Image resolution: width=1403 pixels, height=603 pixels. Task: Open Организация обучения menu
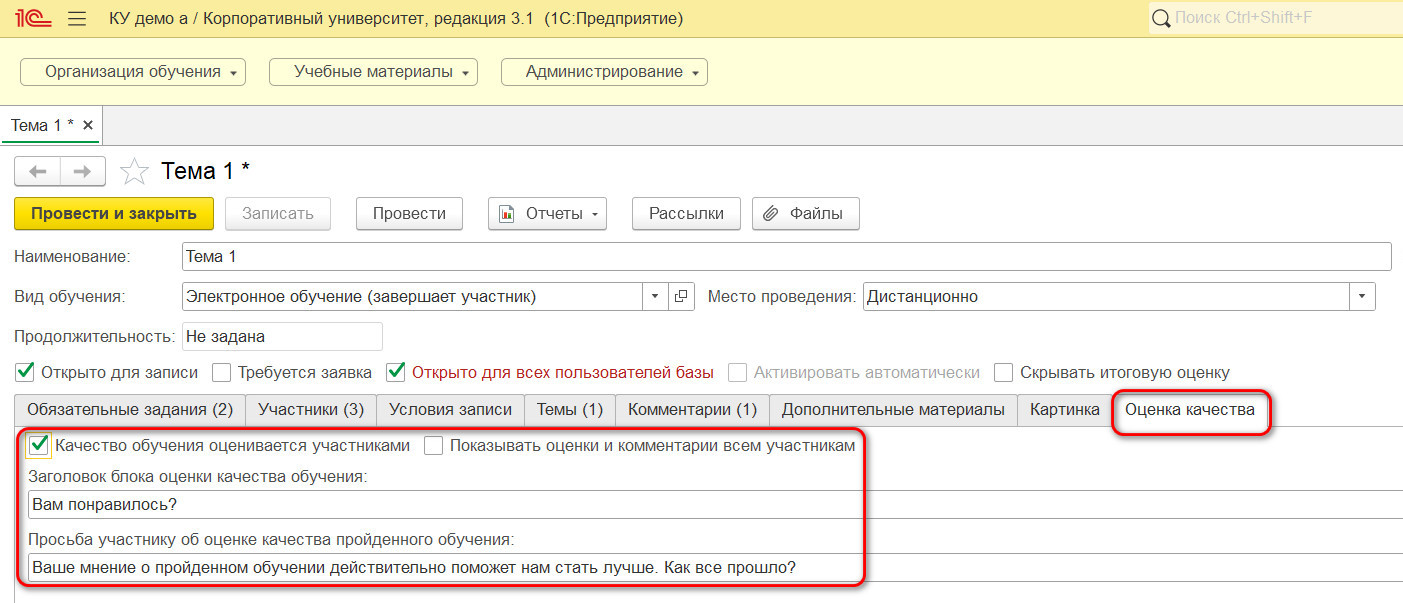coord(133,72)
